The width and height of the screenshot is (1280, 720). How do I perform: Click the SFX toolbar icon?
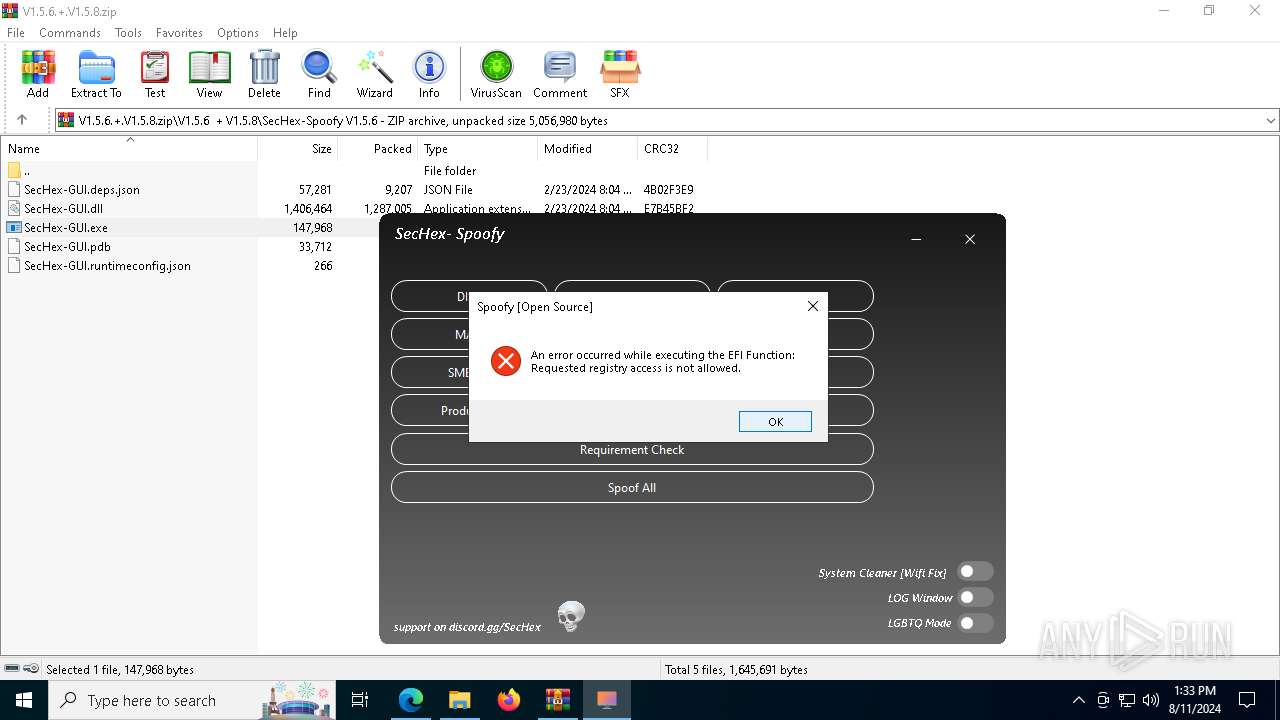click(x=620, y=75)
